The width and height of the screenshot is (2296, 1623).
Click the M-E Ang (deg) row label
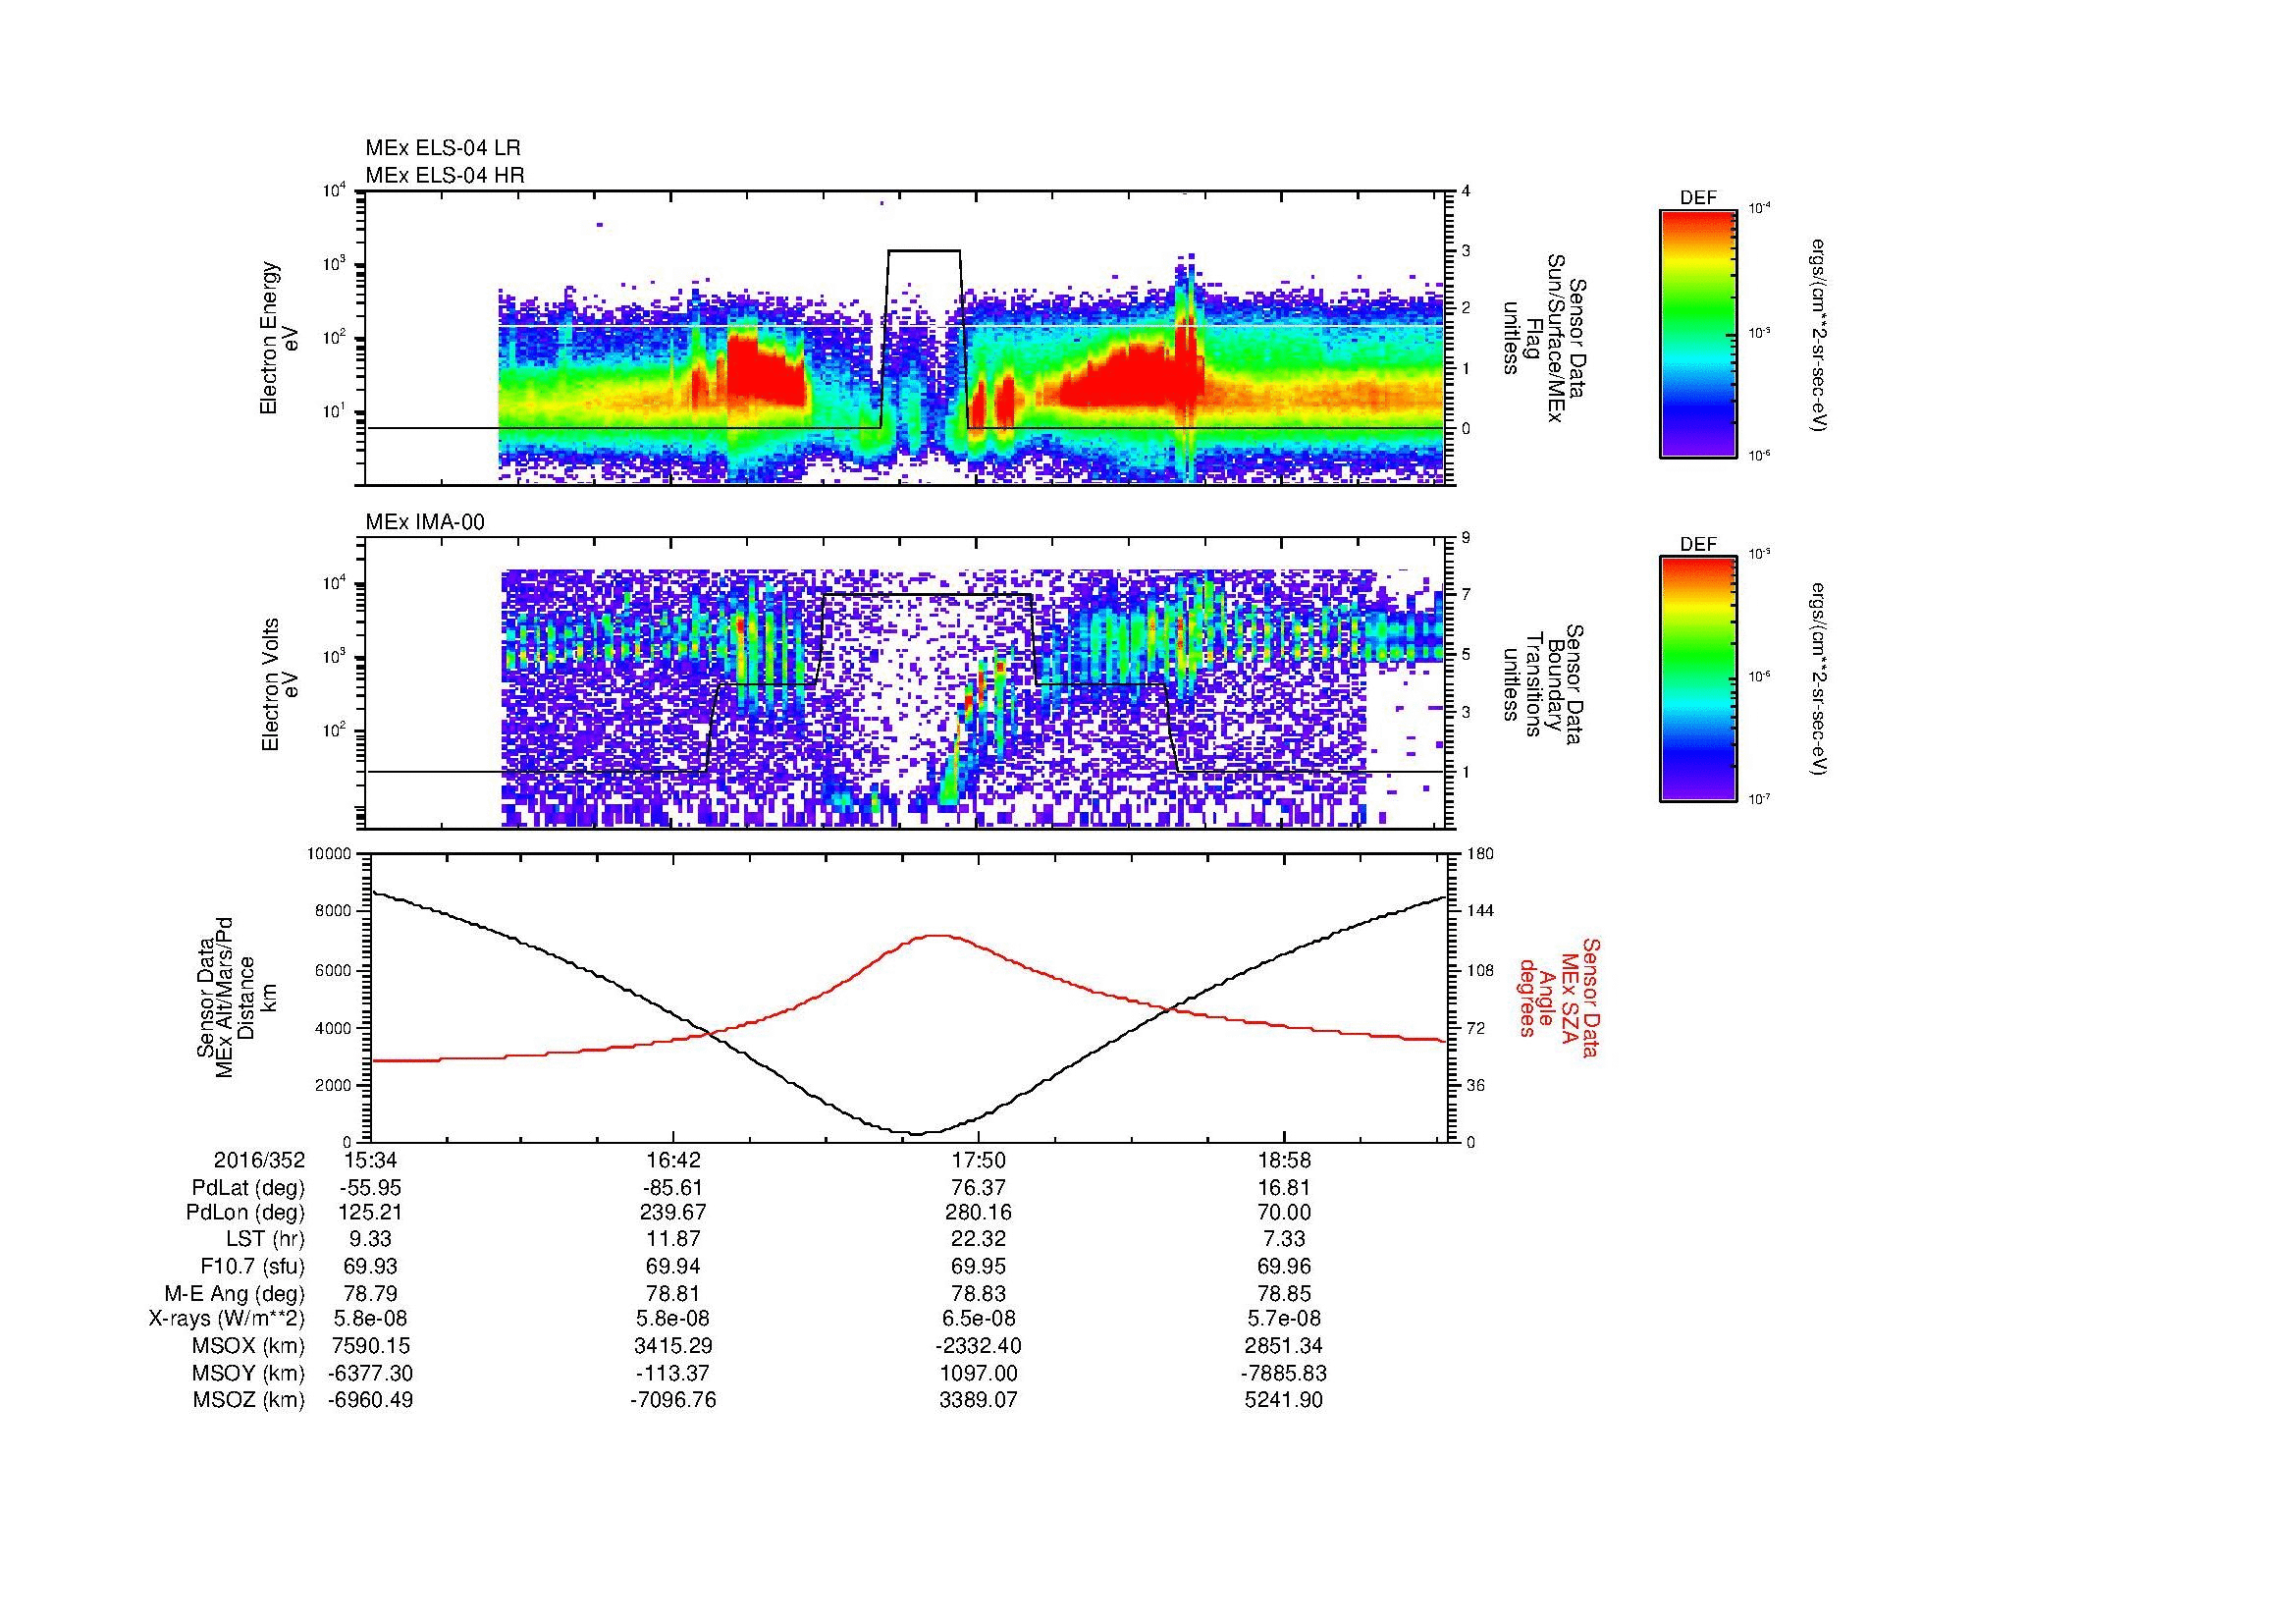click(235, 1294)
